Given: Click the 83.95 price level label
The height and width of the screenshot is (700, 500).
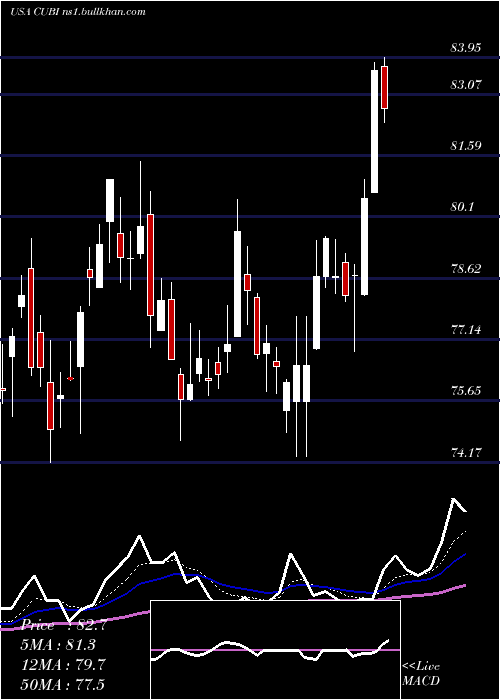Looking at the screenshot, I should pos(466,48).
